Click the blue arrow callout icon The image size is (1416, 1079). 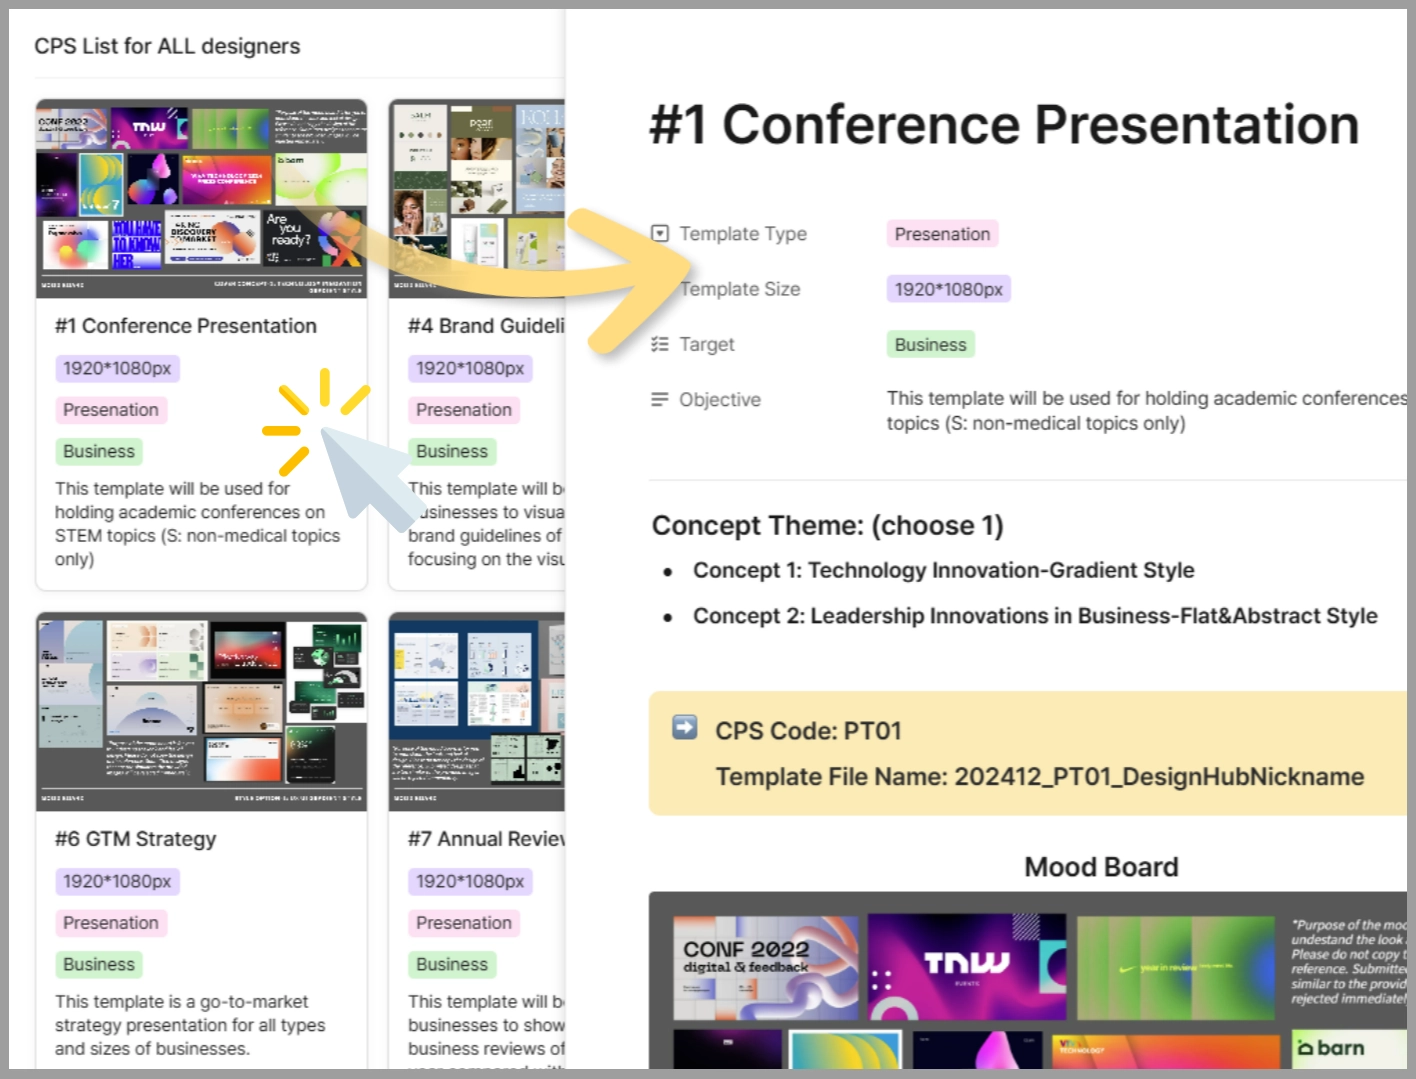pyautogui.click(x=685, y=728)
